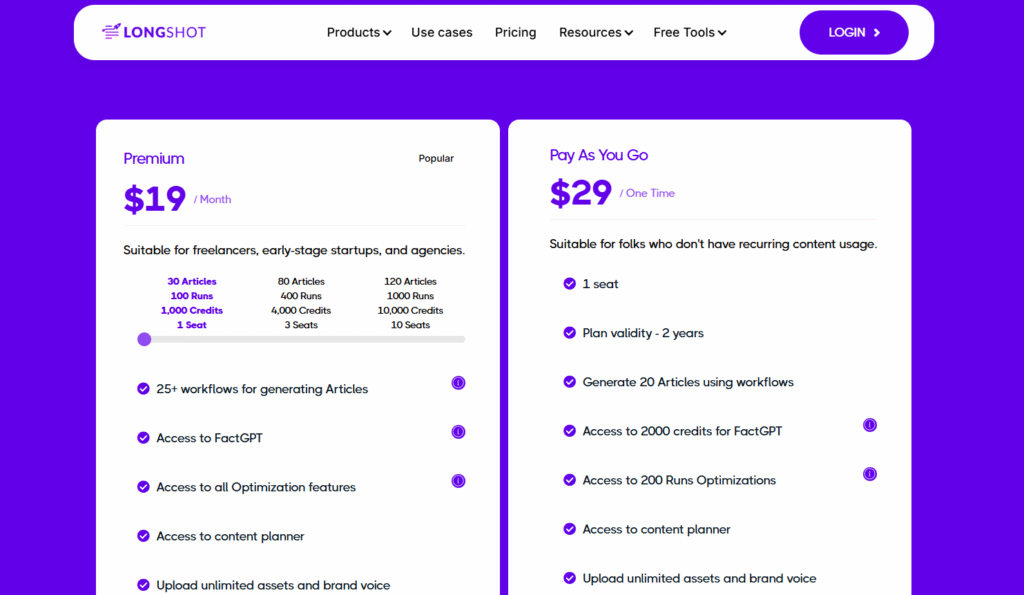This screenshot has width=1024, height=595.
Task: Click the plan tier slider handle
Action: pyautogui.click(x=144, y=339)
